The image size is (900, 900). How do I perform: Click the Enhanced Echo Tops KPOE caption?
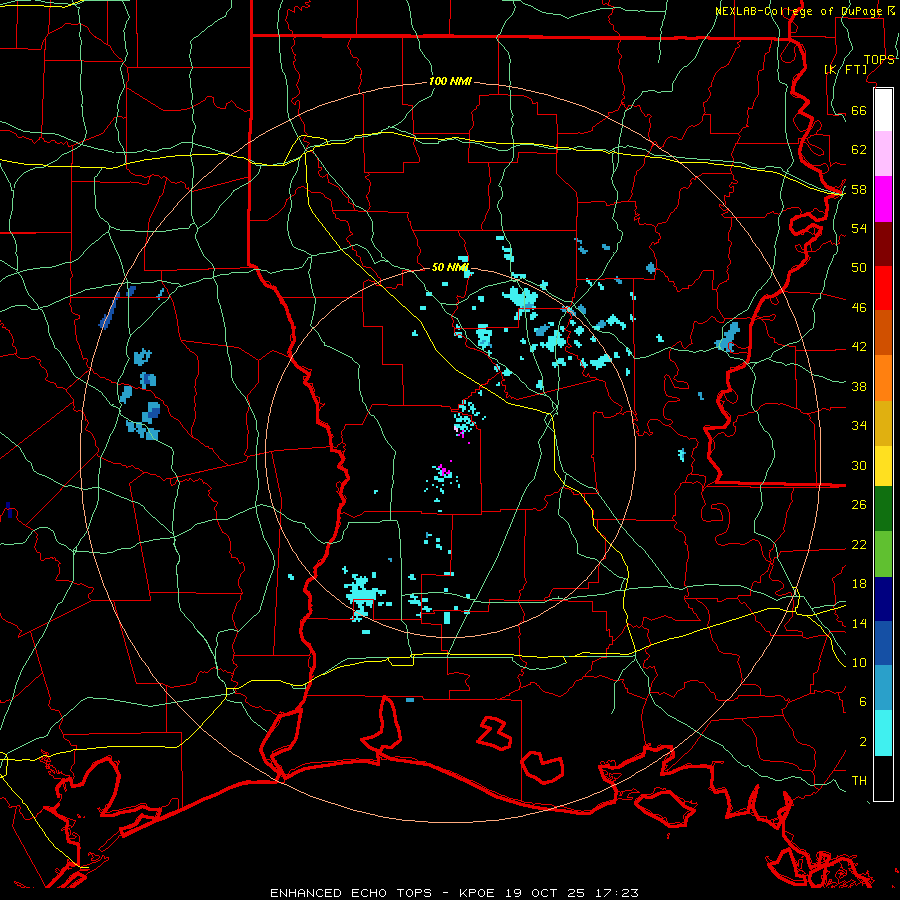[x=454, y=893]
